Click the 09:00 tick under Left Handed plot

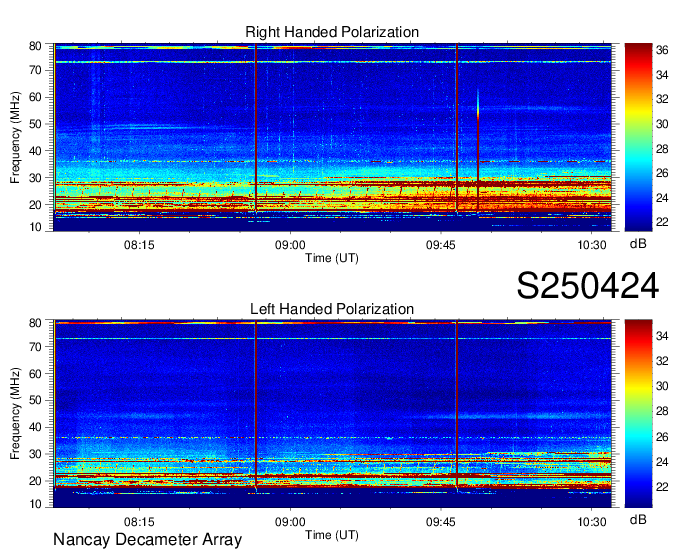coord(290,522)
